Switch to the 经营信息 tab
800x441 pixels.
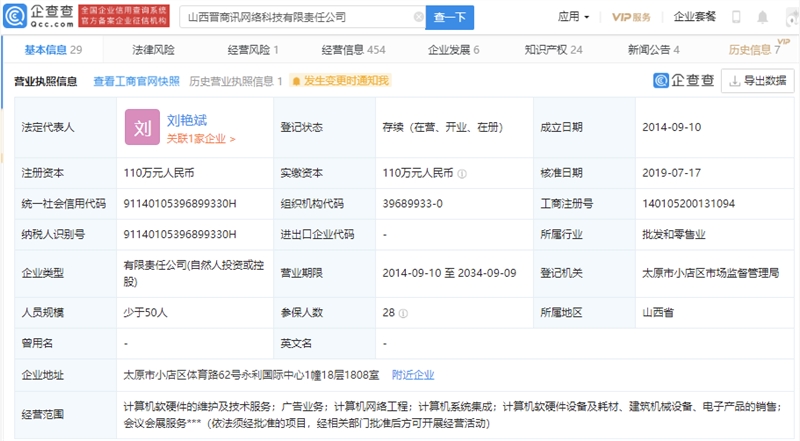(x=353, y=50)
